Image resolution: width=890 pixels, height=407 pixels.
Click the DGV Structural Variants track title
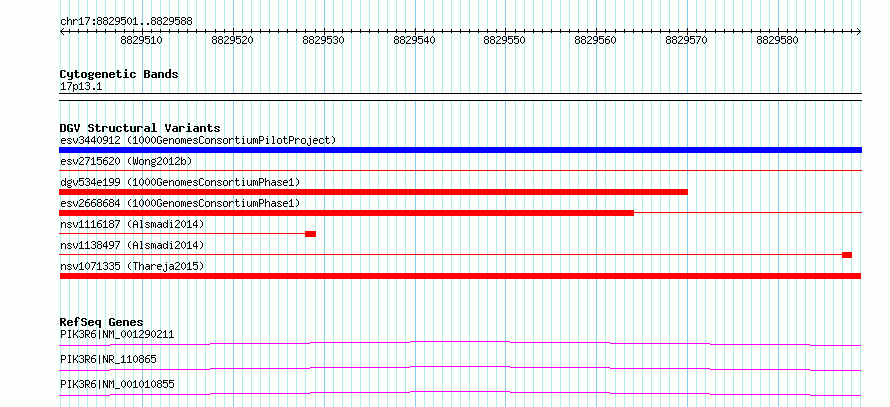coord(140,128)
